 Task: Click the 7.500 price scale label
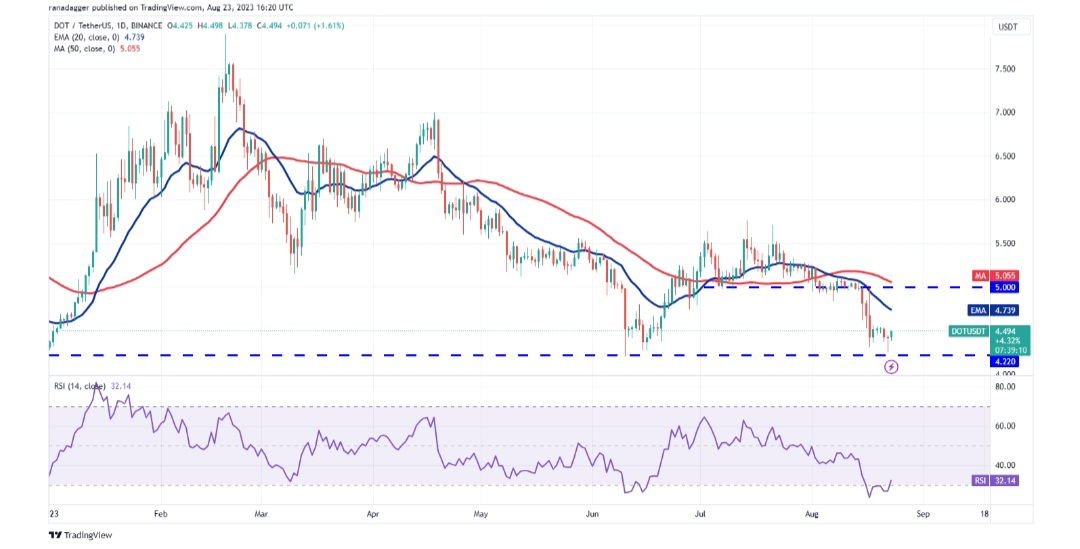(1007, 69)
